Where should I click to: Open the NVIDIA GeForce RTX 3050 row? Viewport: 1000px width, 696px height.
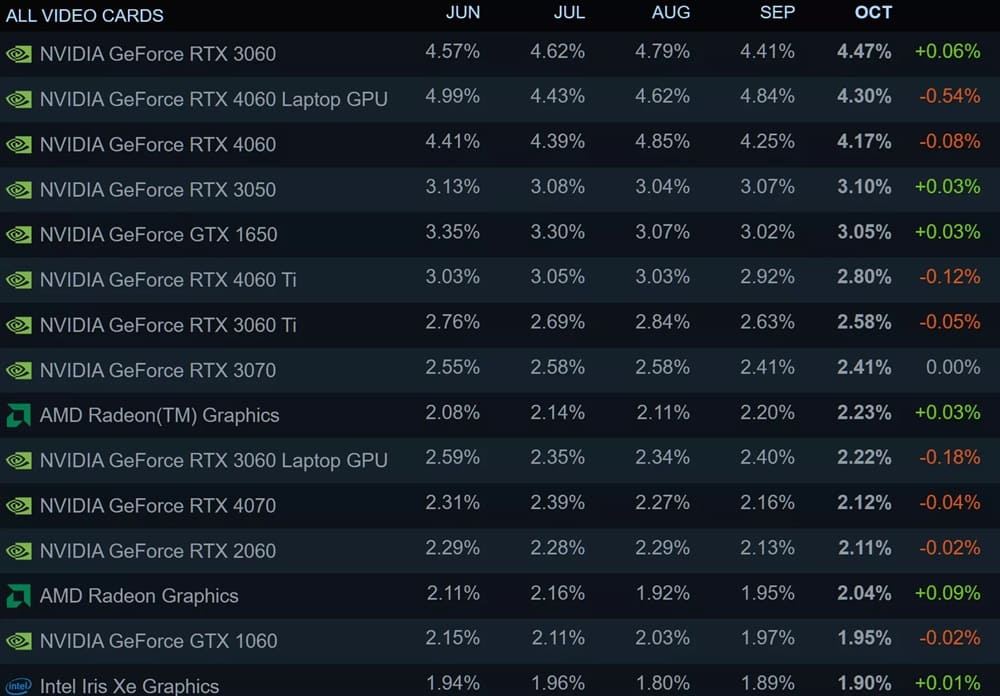pos(158,190)
